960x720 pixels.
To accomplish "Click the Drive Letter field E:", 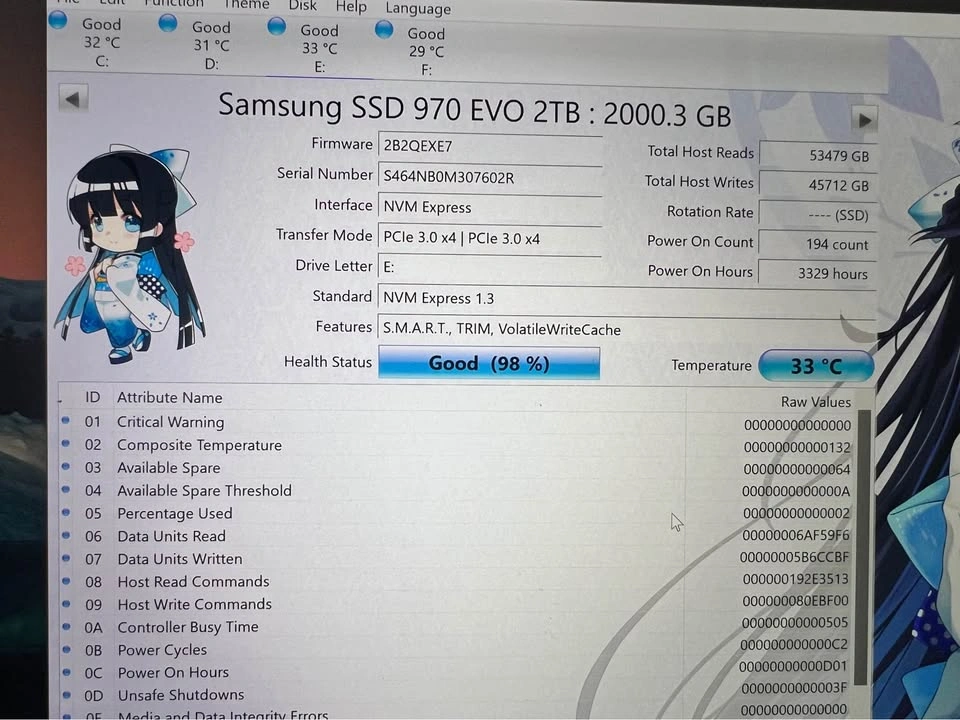I will pyautogui.click(x=490, y=268).
